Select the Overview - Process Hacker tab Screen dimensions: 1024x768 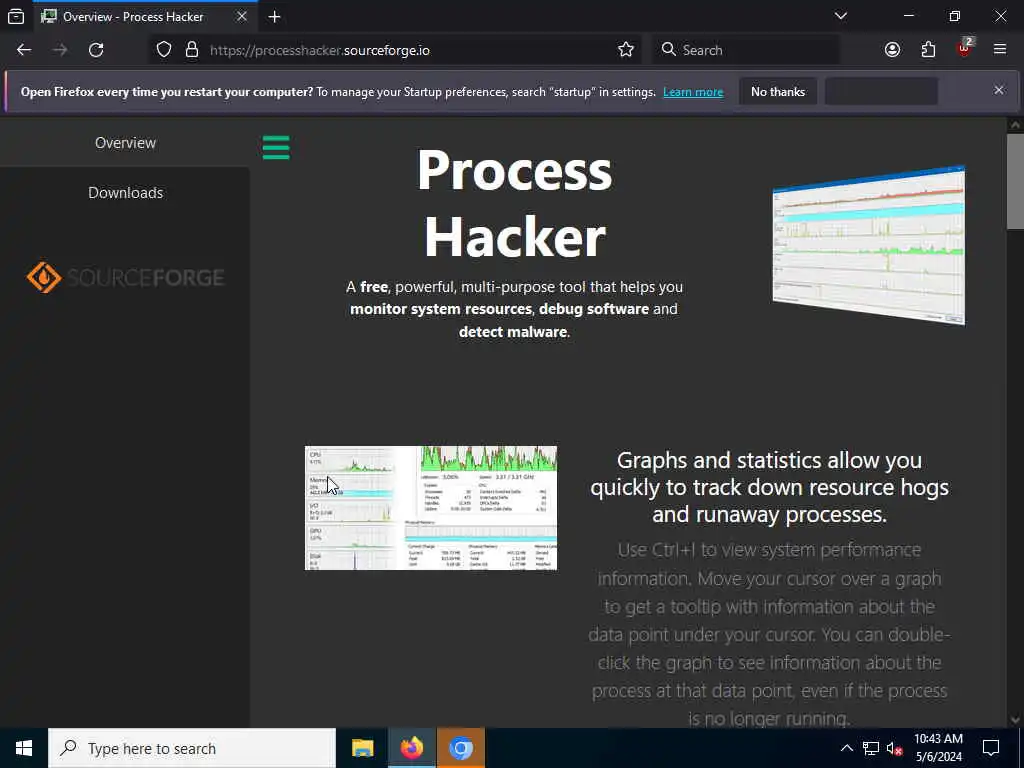coord(144,17)
